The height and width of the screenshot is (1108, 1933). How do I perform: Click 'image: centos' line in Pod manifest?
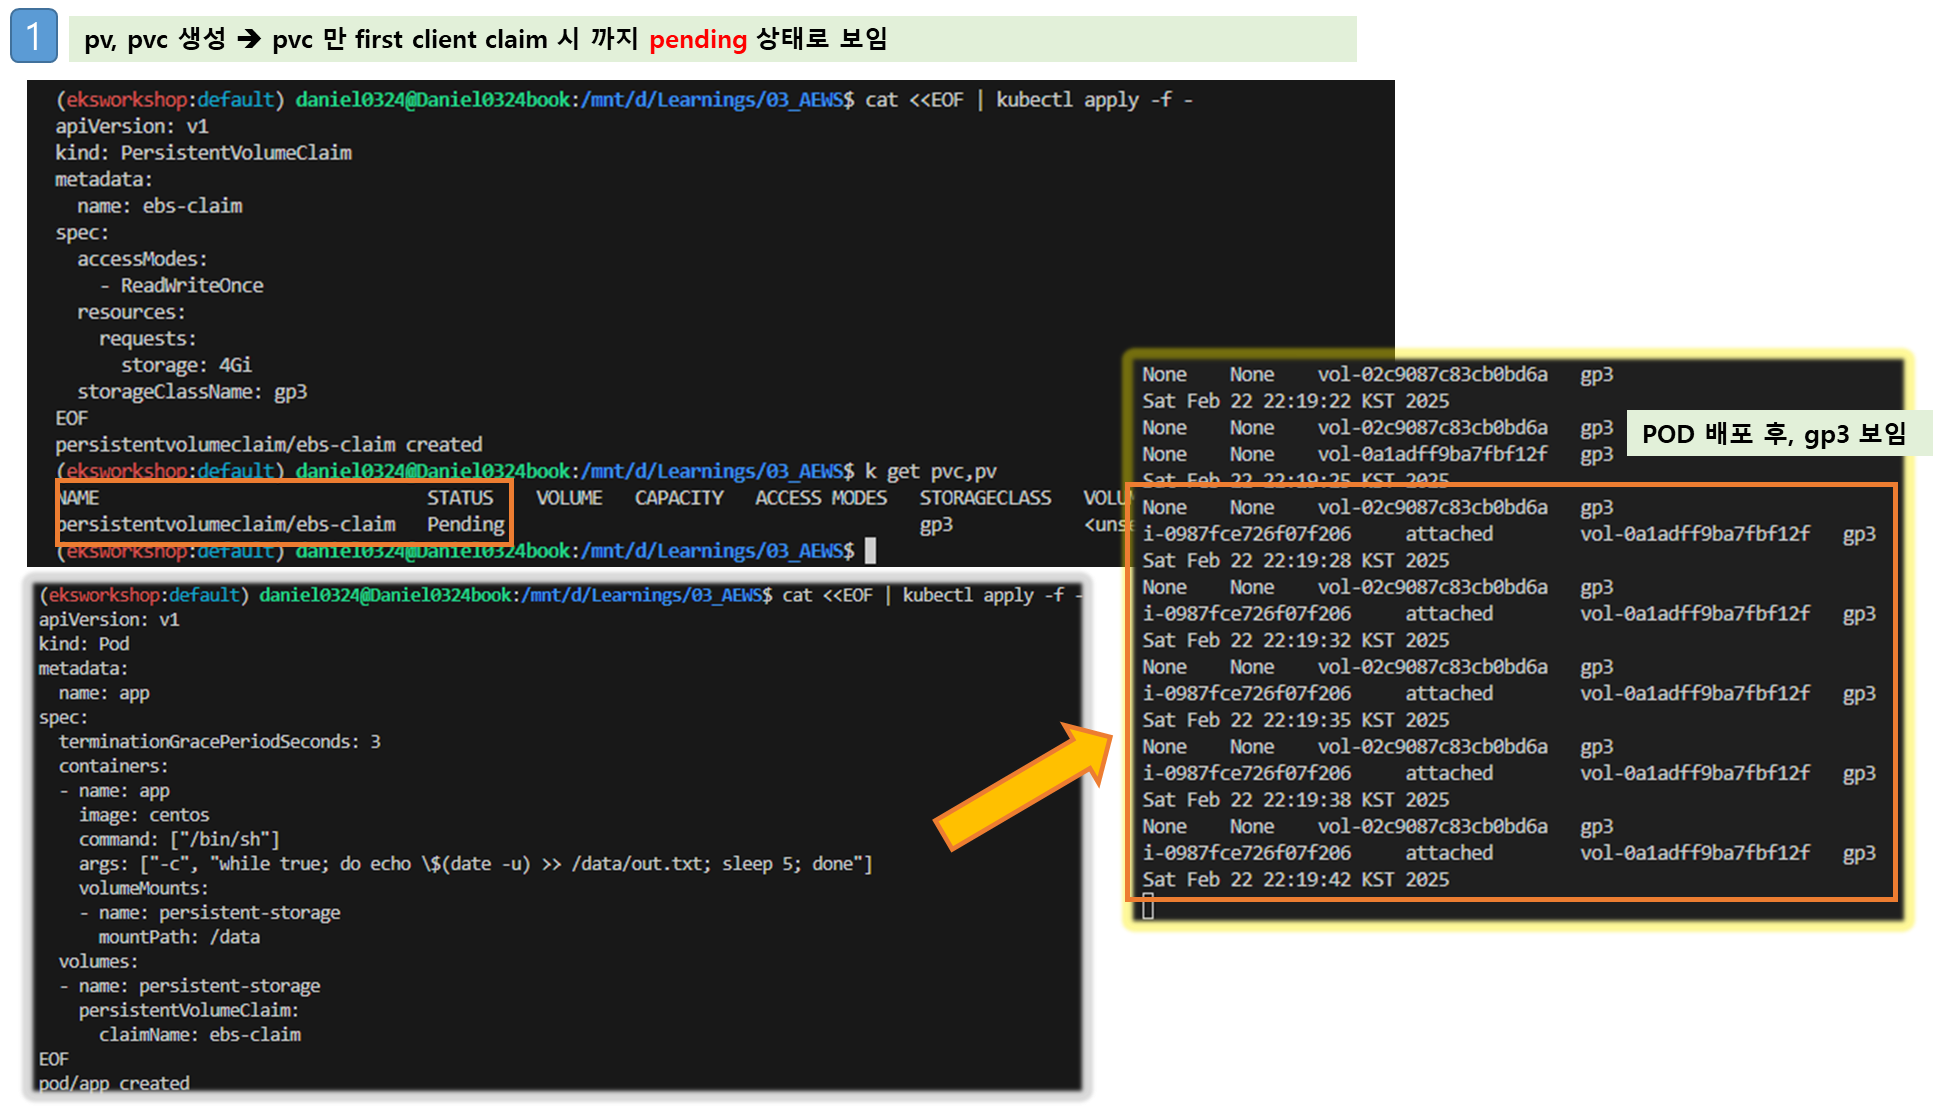click(x=144, y=815)
